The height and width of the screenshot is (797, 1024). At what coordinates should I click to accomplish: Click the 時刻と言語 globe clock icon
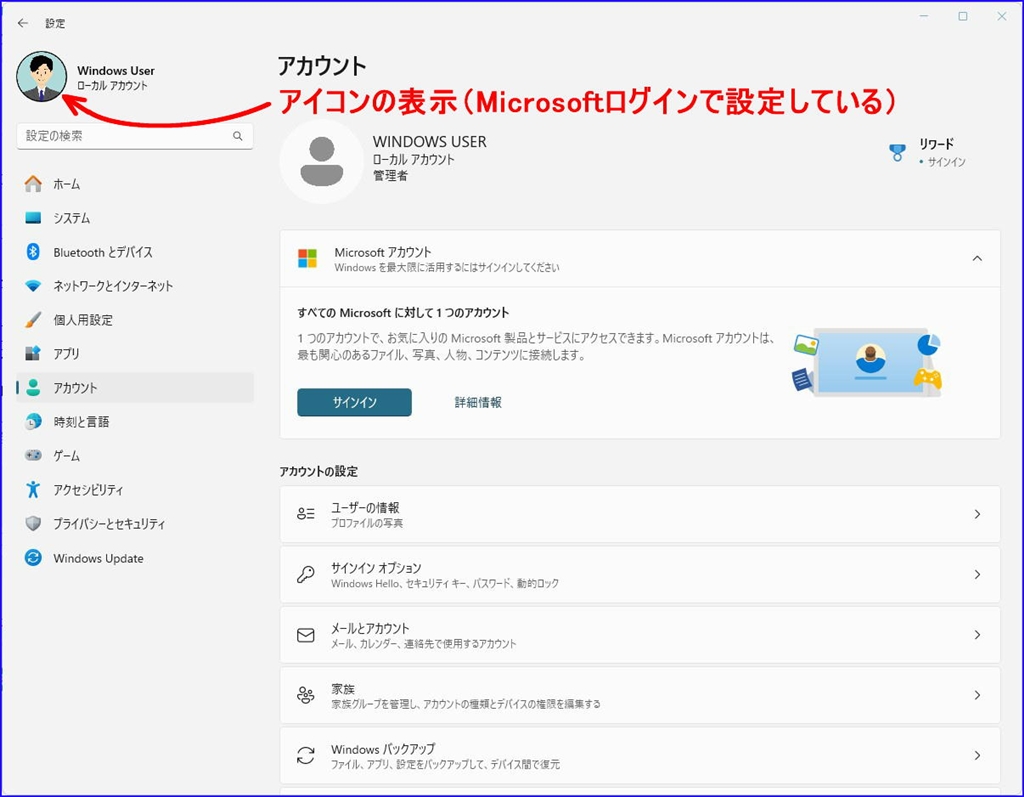[33, 421]
